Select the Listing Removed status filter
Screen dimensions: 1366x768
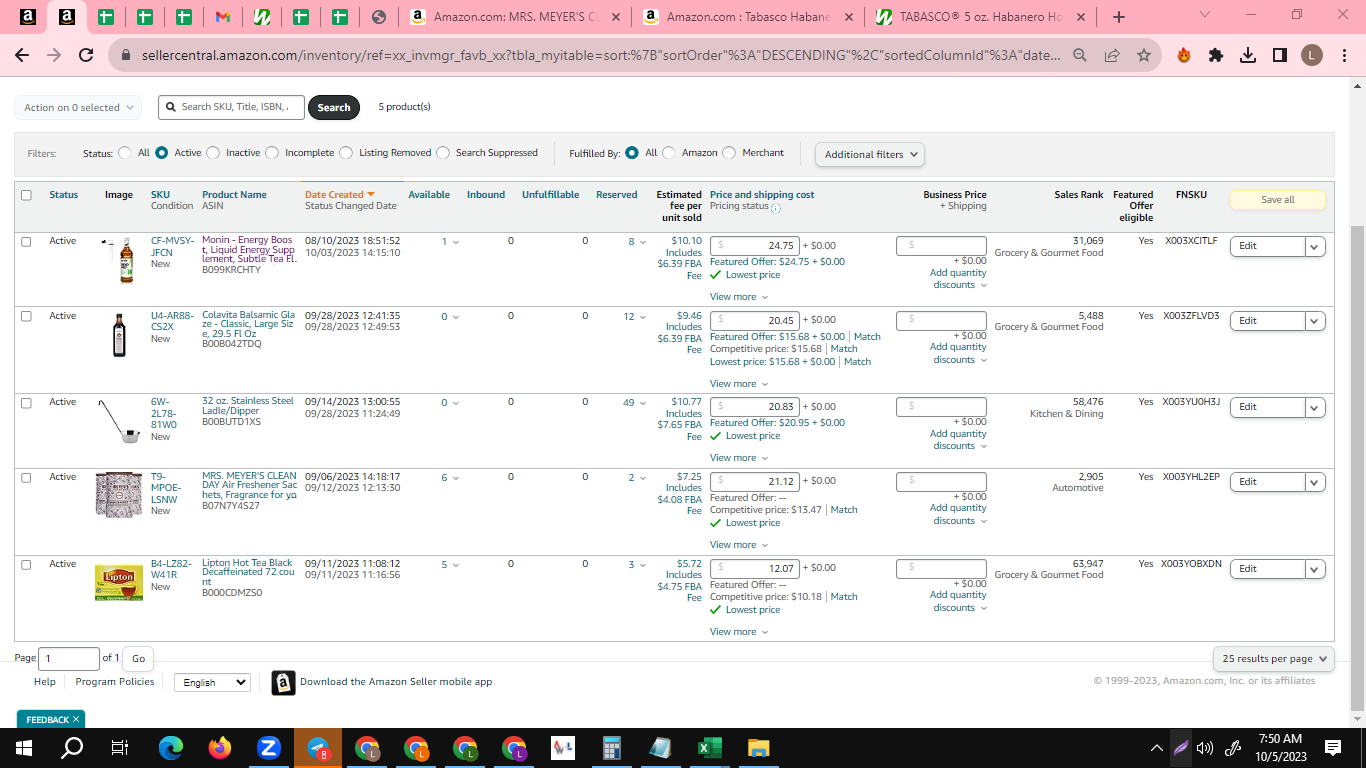click(346, 153)
